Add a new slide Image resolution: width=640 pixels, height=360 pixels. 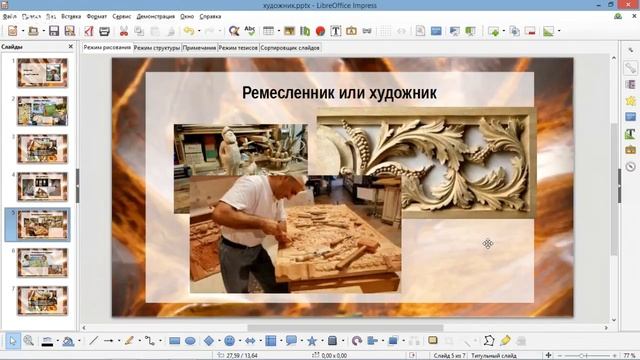(493, 31)
